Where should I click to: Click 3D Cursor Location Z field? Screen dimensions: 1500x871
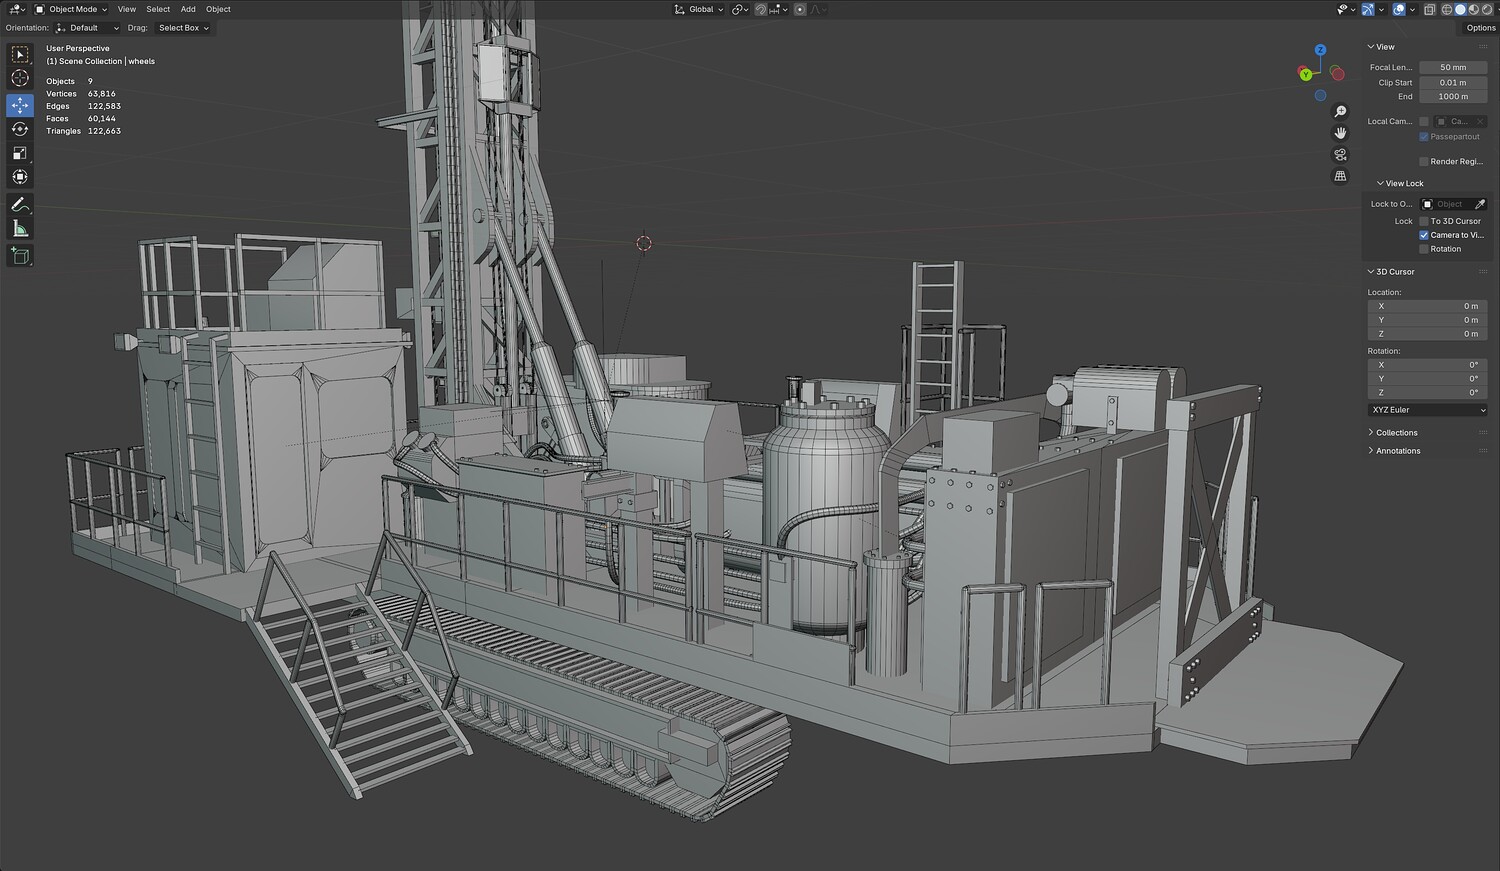click(1427, 334)
